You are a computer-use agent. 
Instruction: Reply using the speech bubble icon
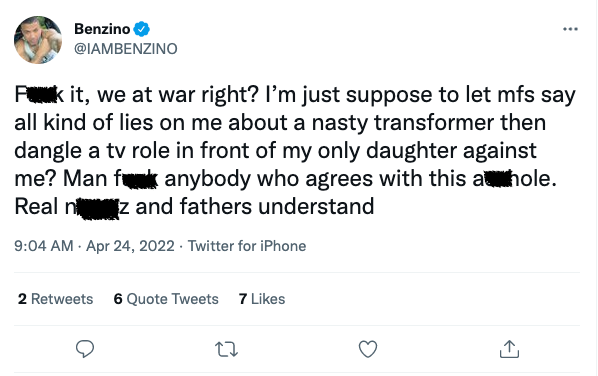coord(85,349)
